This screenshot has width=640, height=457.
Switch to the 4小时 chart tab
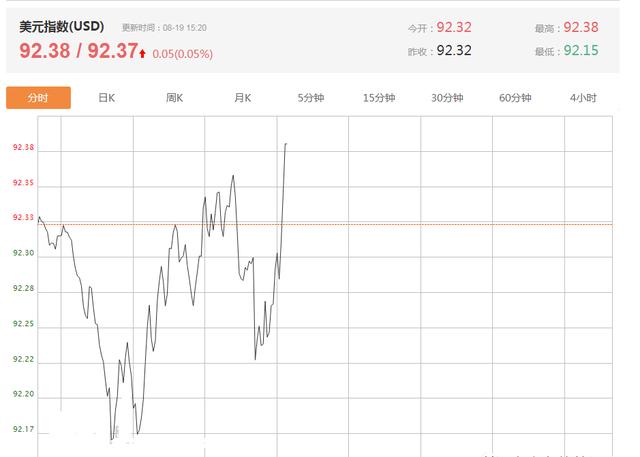pyautogui.click(x=583, y=98)
